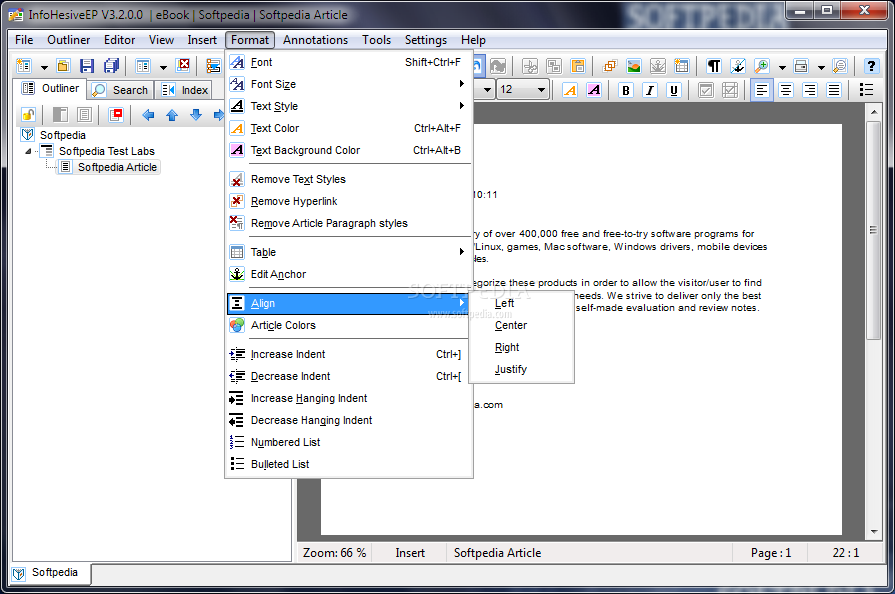The width and height of the screenshot is (895, 594).
Task: Select Edit Anchor from Format menu
Action: (x=349, y=274)
